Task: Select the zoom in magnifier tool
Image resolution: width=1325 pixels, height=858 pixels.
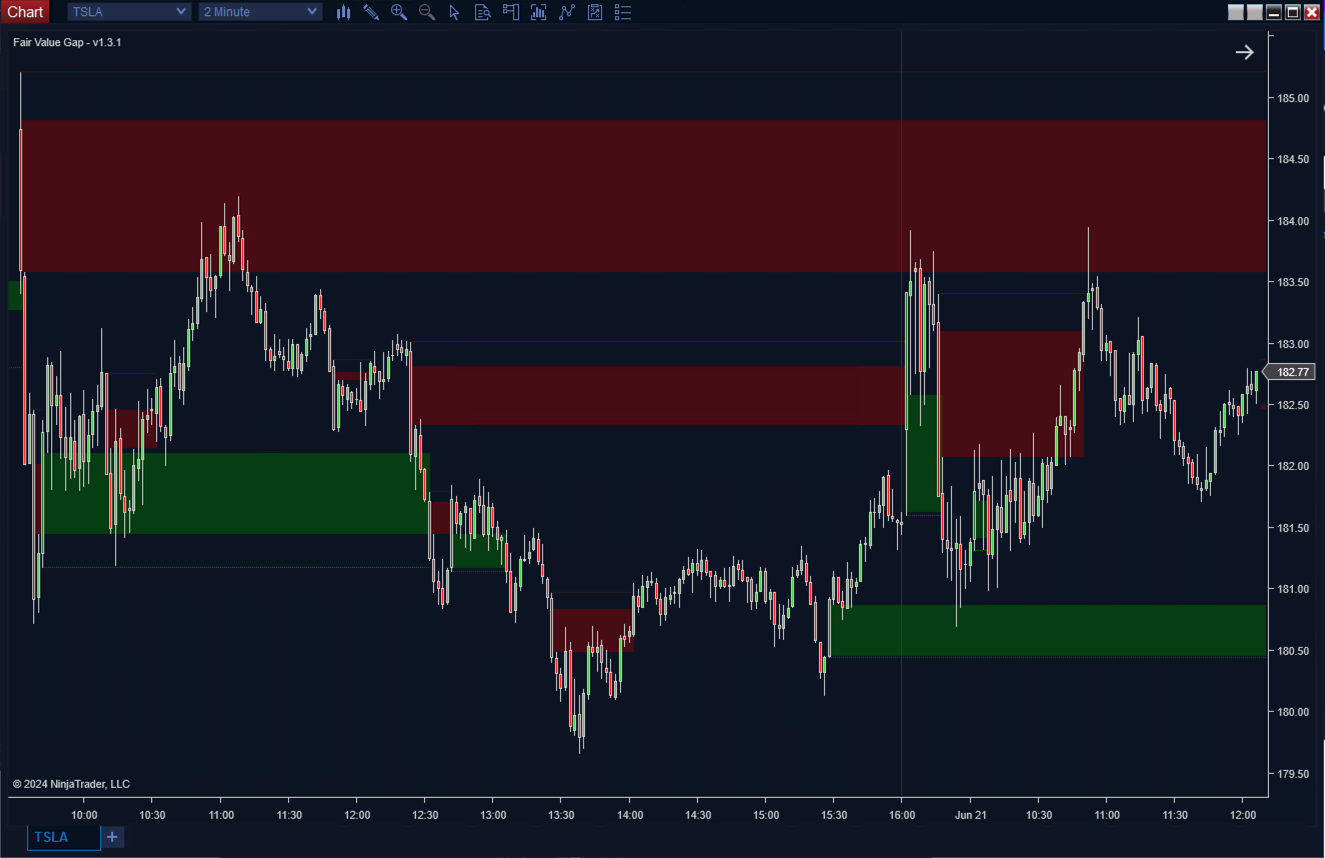Action: coord(399,12)
